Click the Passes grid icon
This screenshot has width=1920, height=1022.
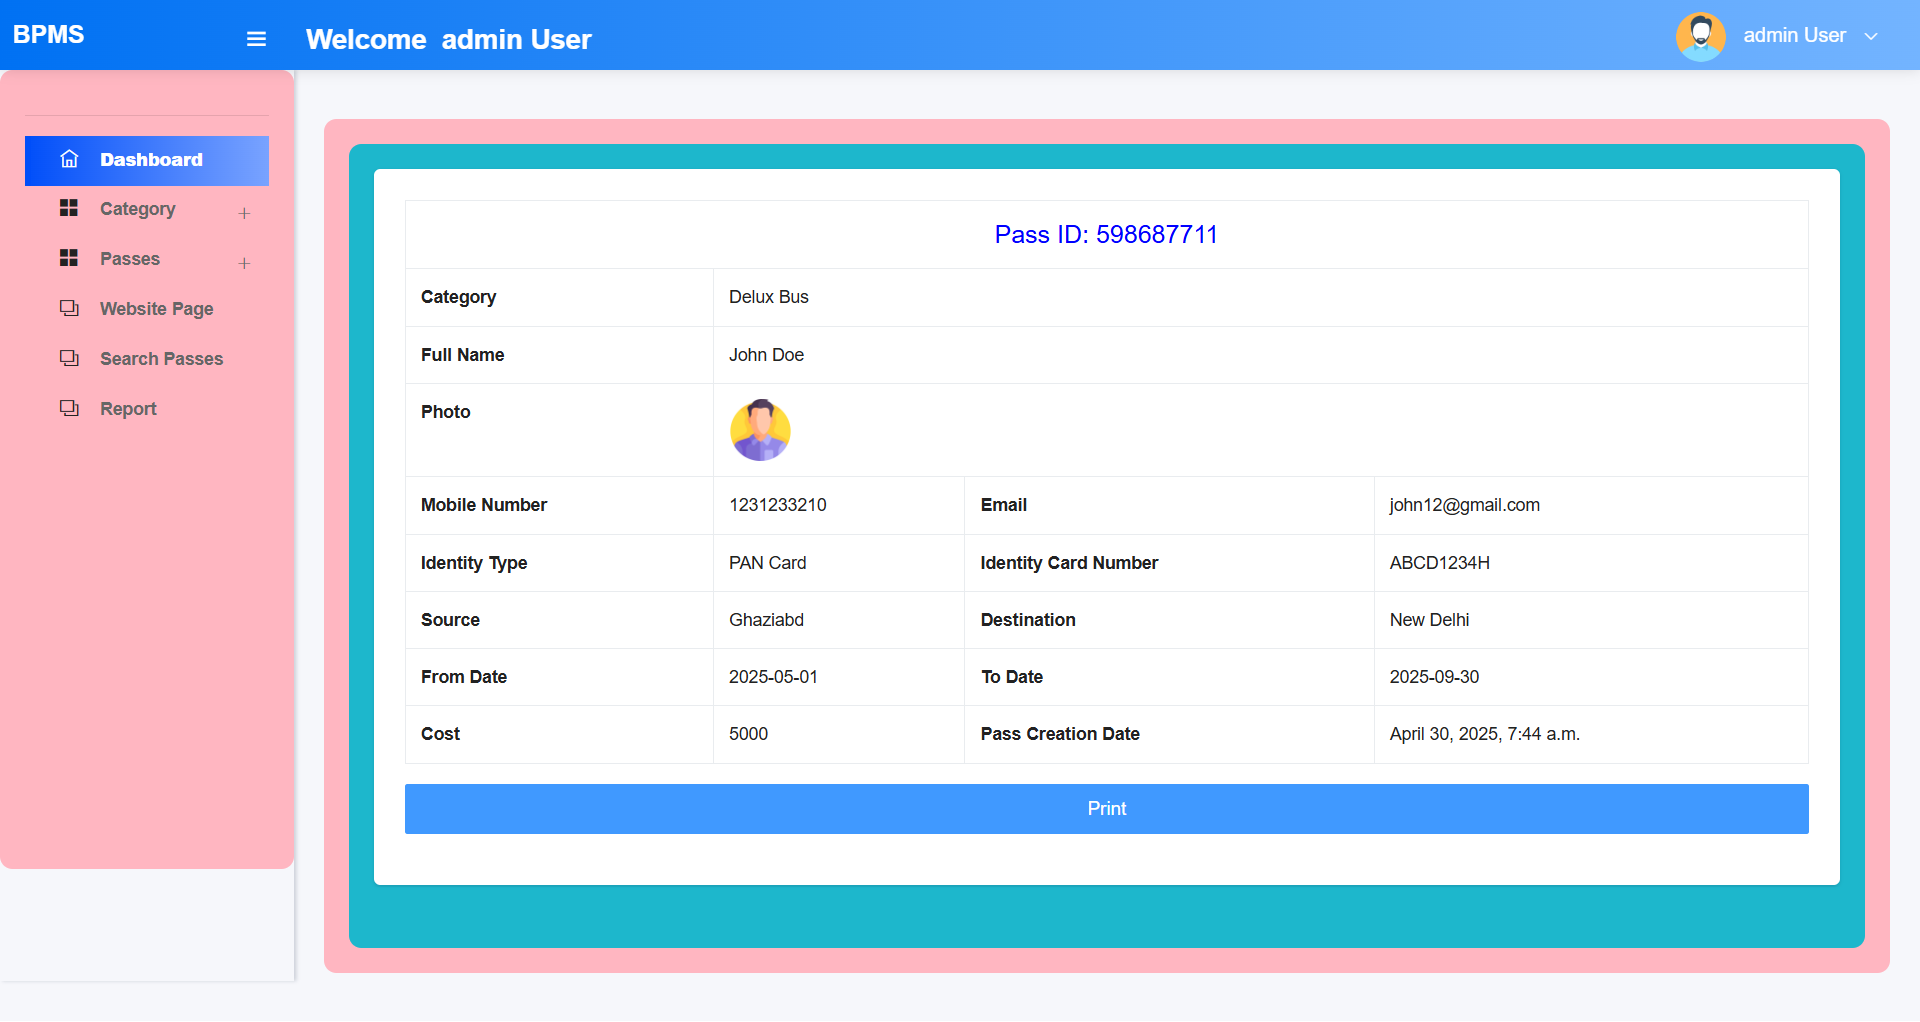pos(69,258)
